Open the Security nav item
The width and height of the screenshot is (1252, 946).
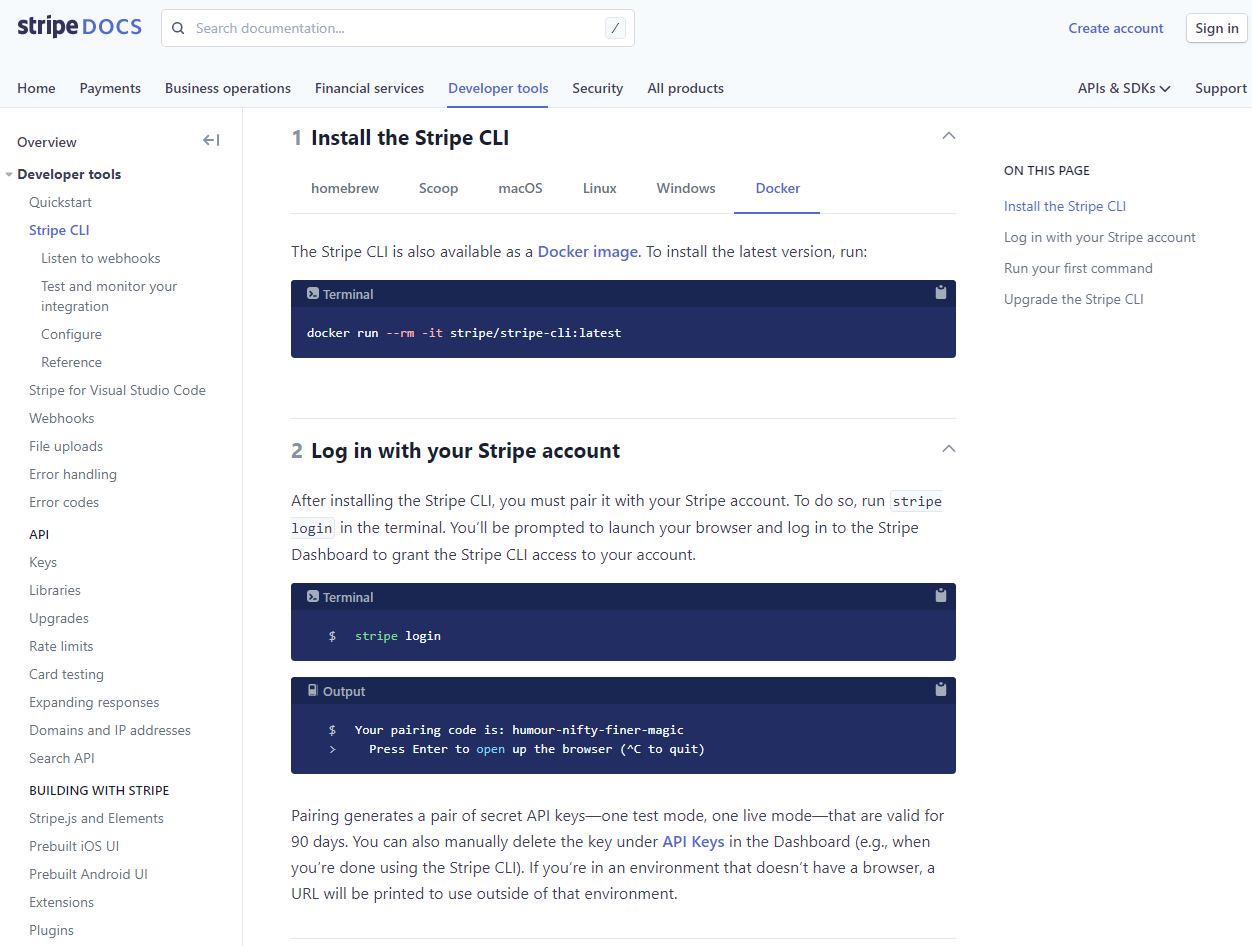(598, 88)
